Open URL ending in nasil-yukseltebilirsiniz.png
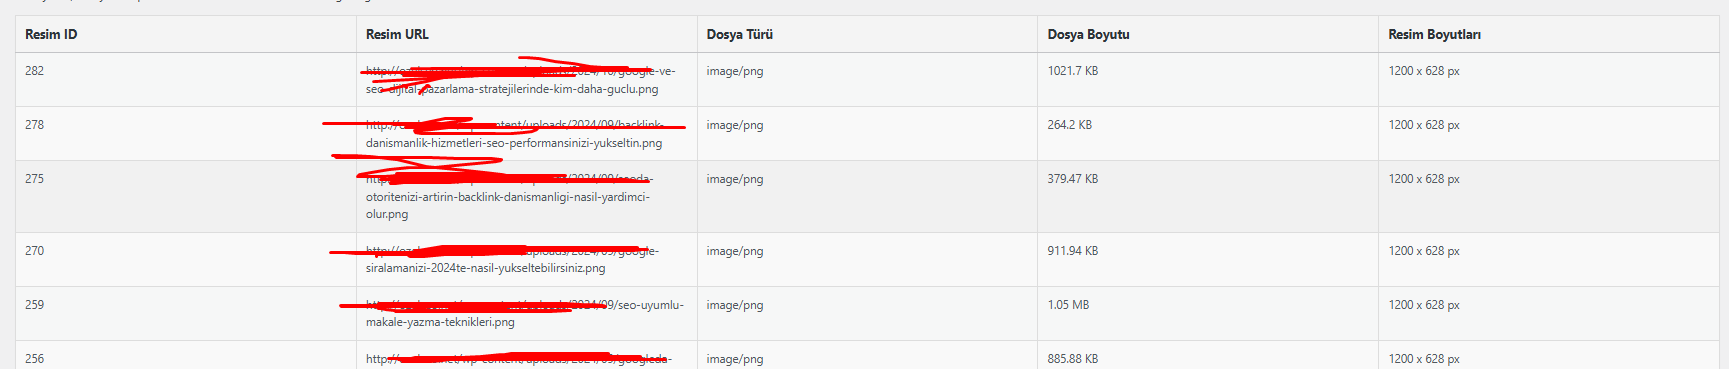Image resolution: width=1729 pixels, height=369 pixels. click(512, 260)
